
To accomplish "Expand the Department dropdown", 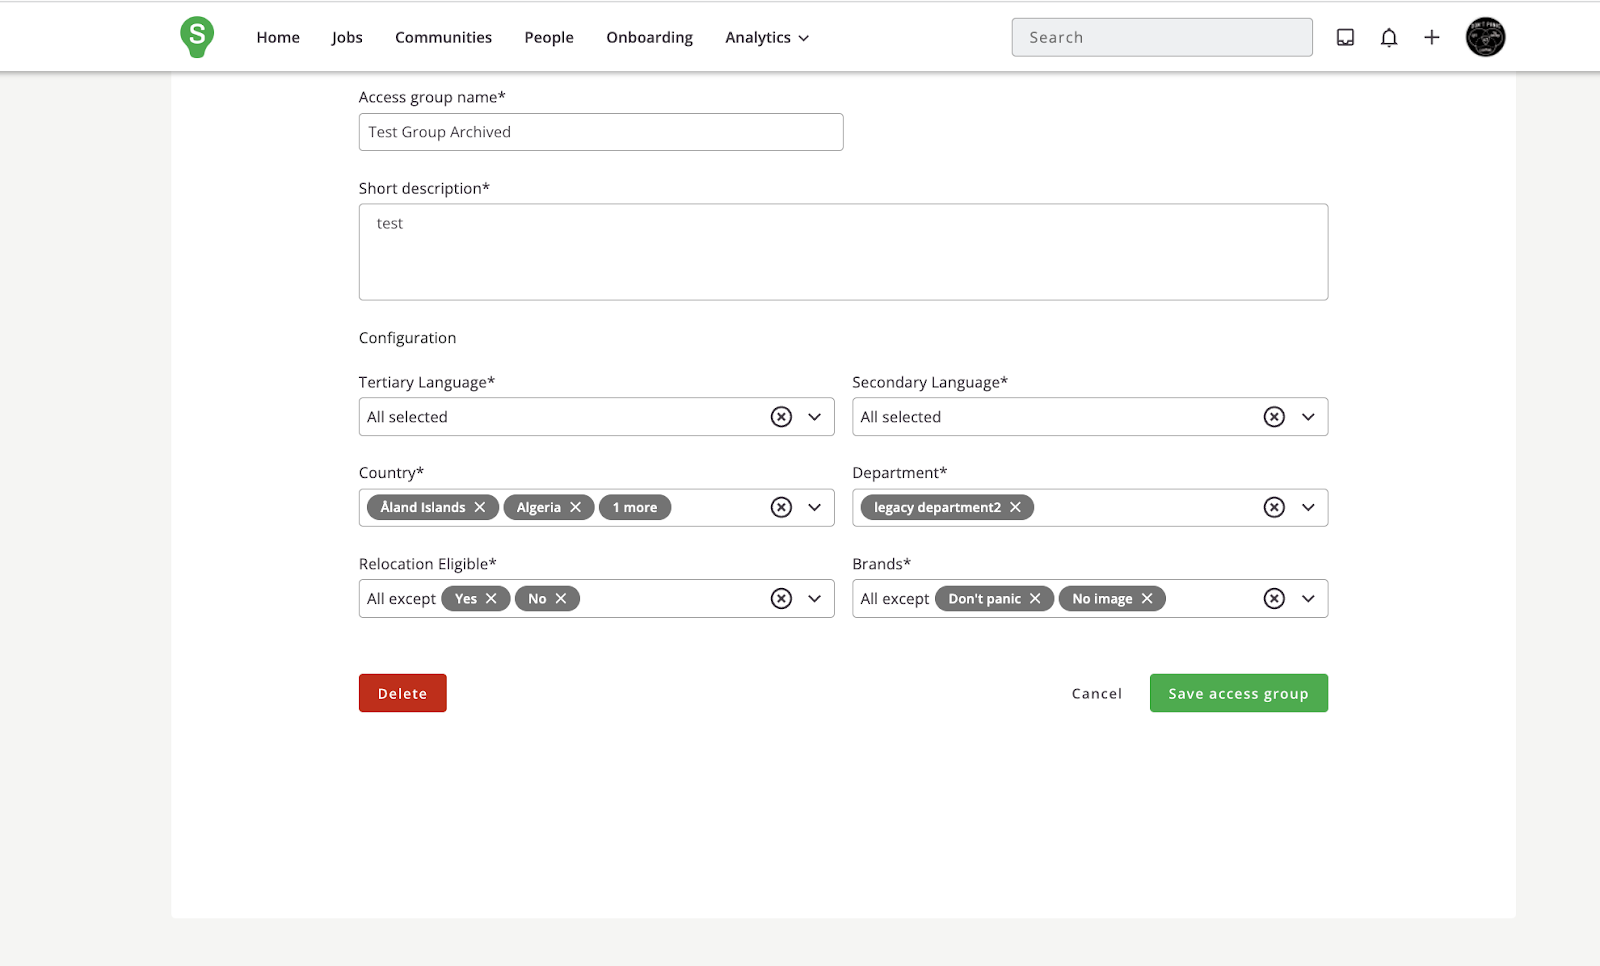I will coord(1308,508).
